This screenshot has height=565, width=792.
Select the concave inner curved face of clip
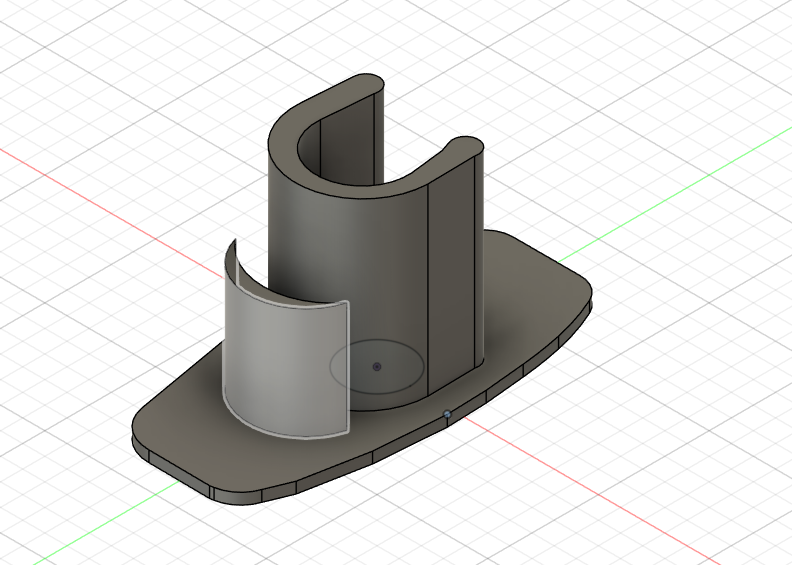tap(309, 149)
